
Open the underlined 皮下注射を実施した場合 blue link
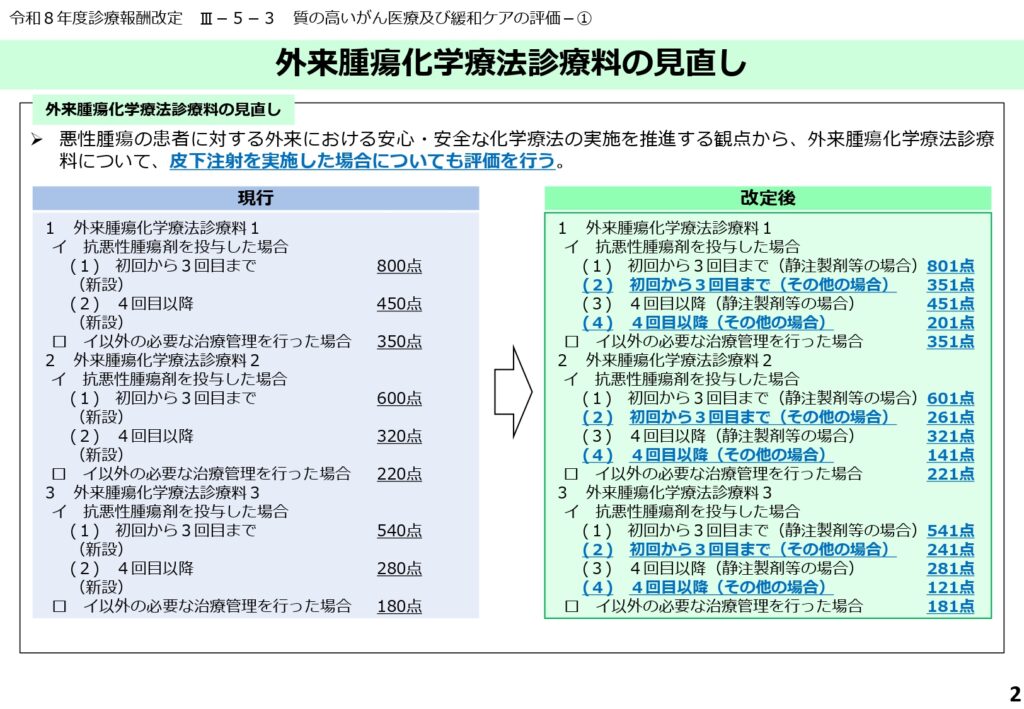361,161
